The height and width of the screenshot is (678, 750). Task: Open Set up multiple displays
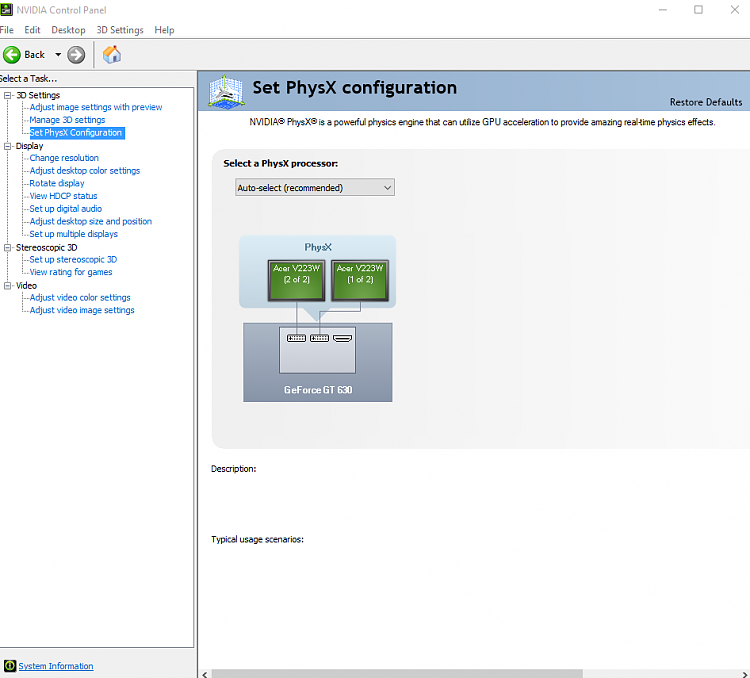[x=73, y=234]
